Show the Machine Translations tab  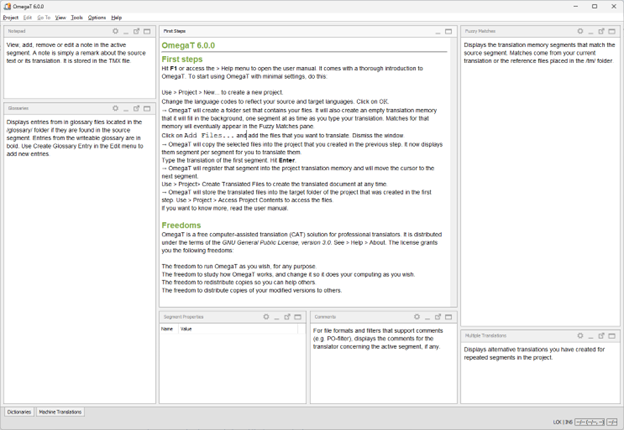point(60,412)
